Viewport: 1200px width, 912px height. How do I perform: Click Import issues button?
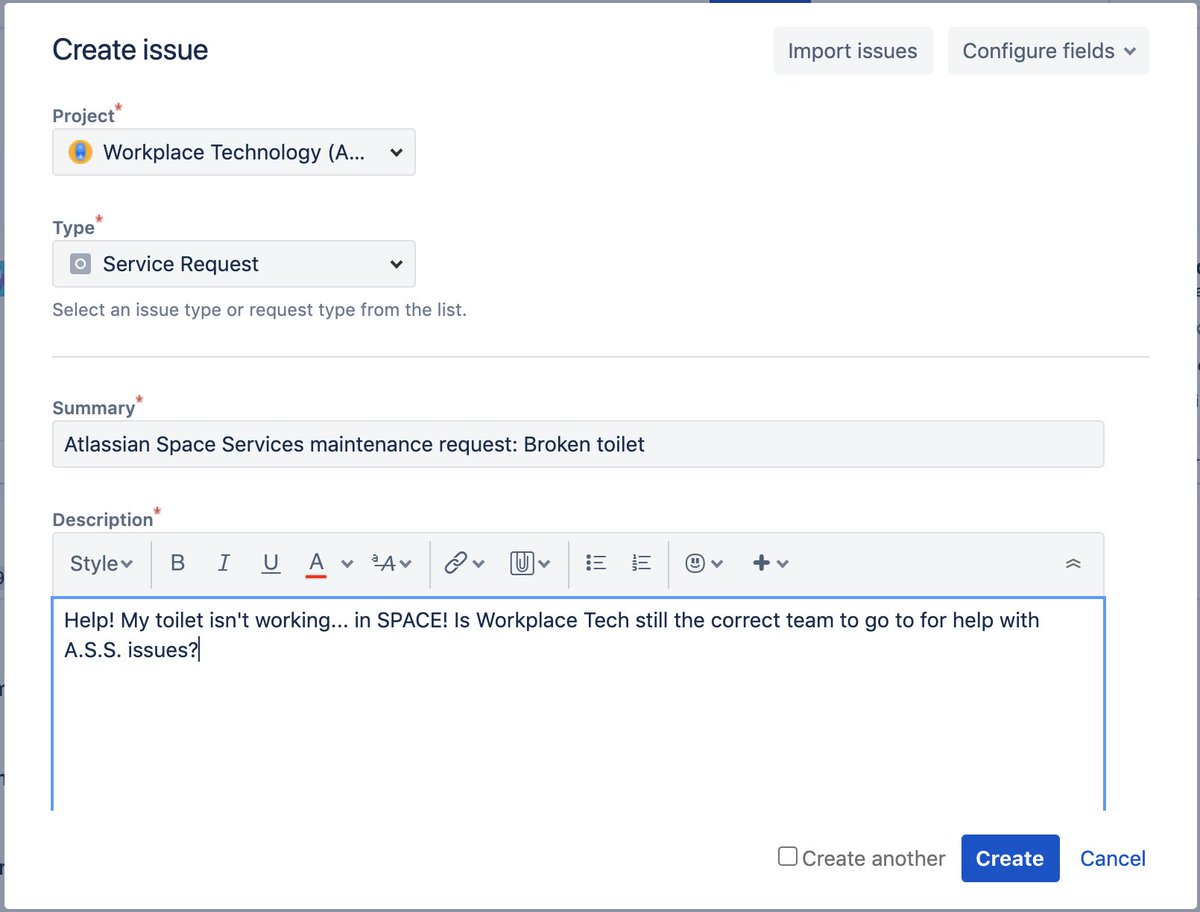[853, 51]
